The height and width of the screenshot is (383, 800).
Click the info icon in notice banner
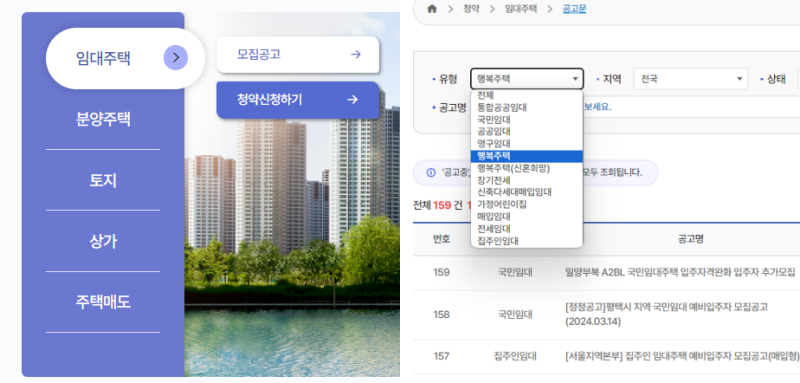click(x=431, y=172)
